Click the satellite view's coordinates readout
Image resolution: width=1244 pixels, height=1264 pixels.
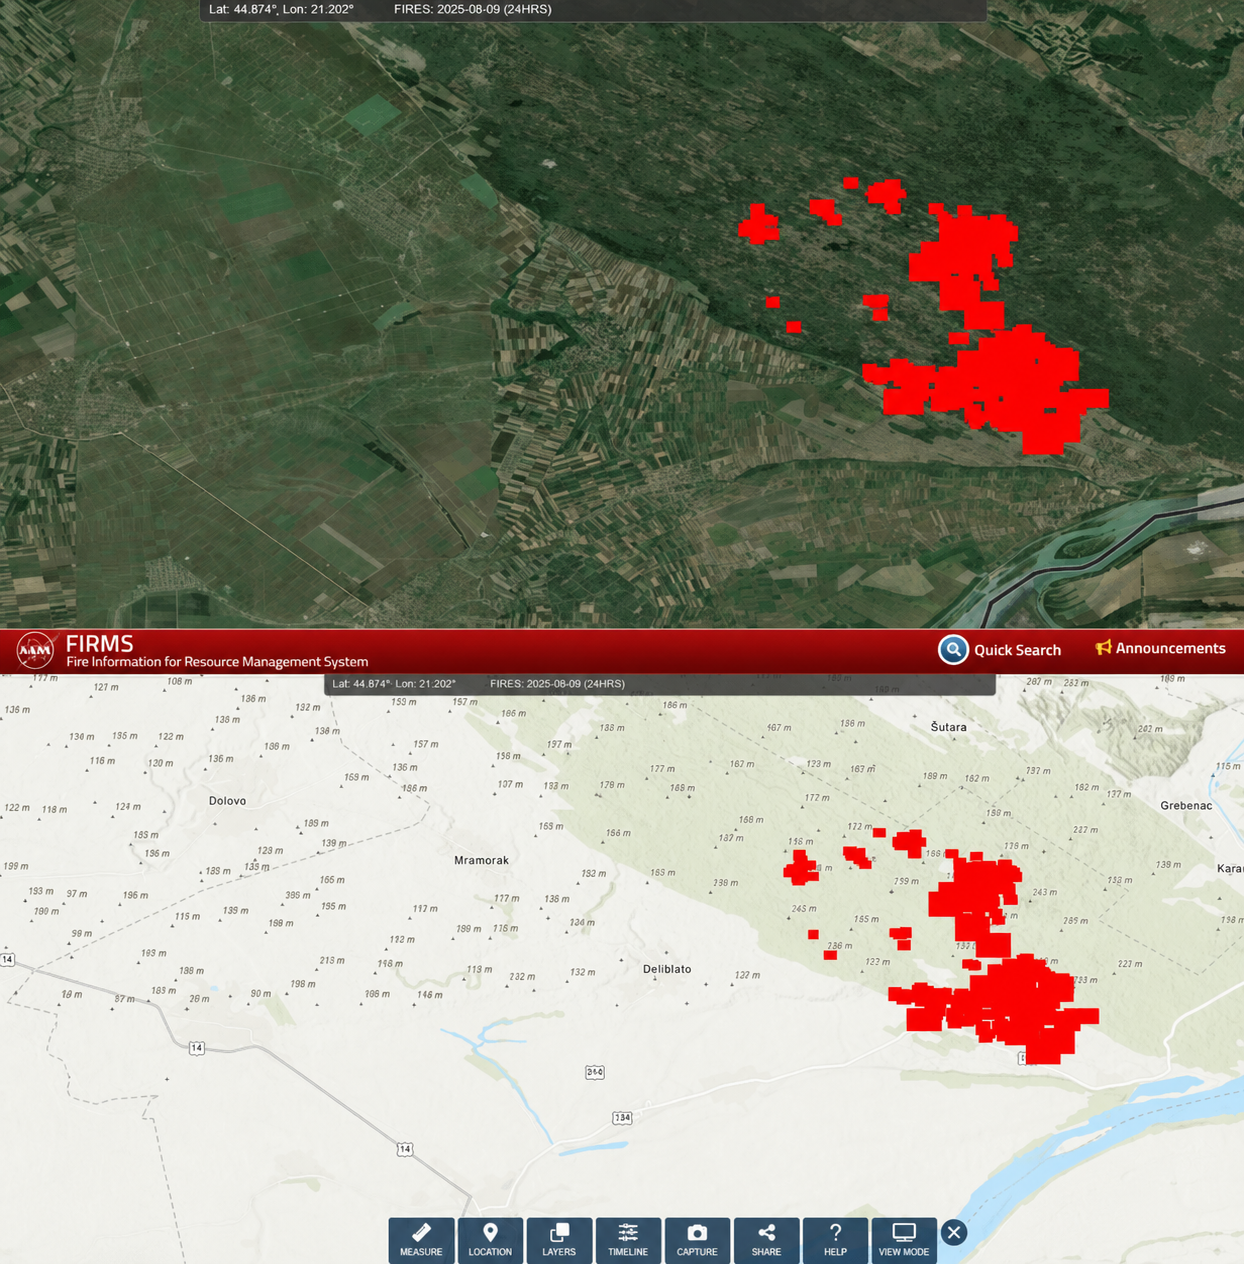coord(281,9)
